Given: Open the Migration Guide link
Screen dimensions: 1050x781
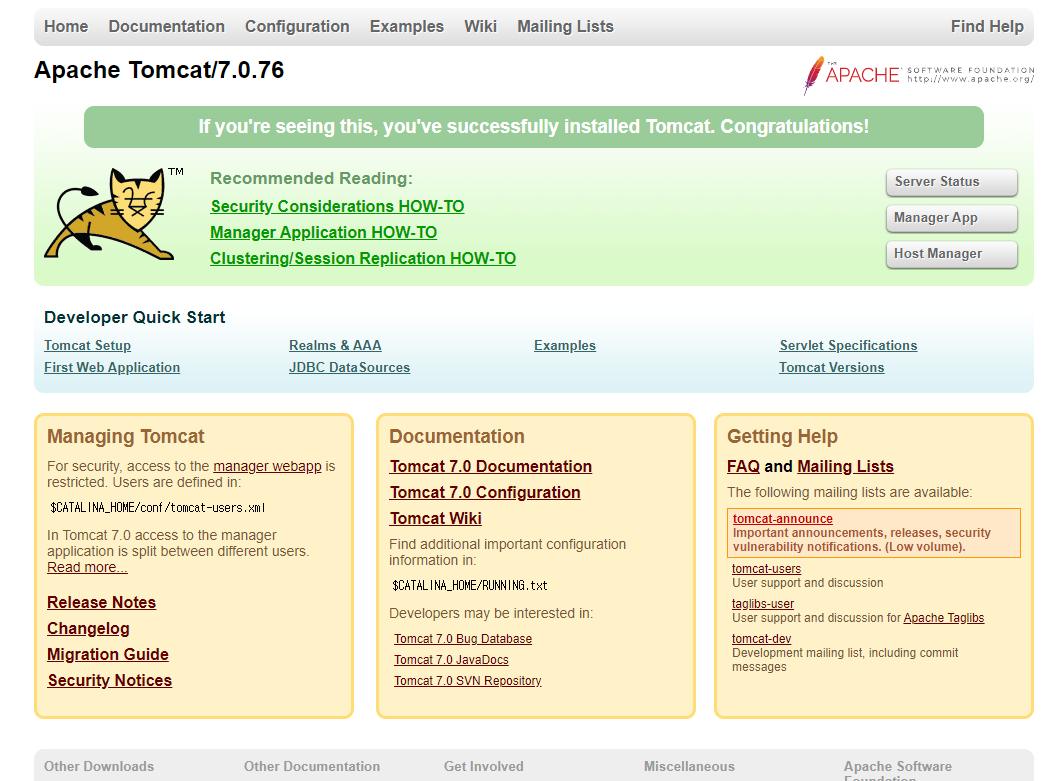Looking at the screenshot, I should [108, 655].
